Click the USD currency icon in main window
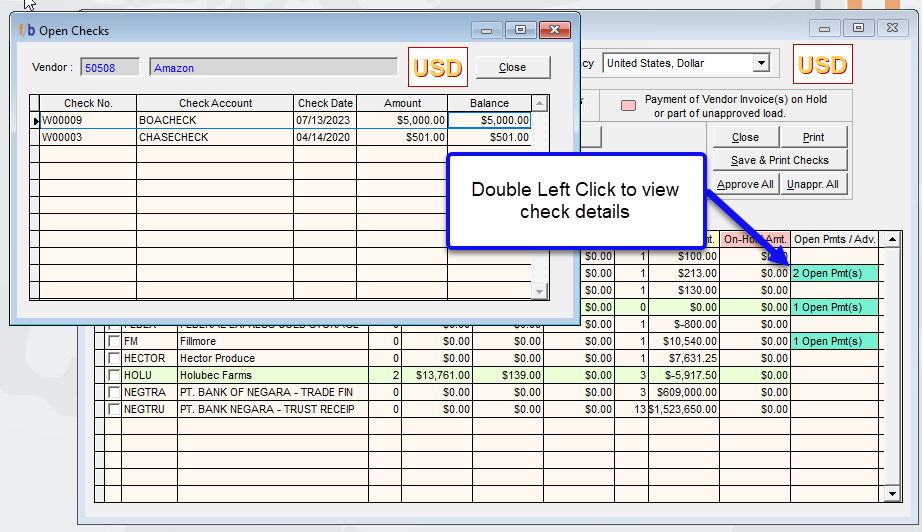 pyautogui.click(x=823, y=65)
